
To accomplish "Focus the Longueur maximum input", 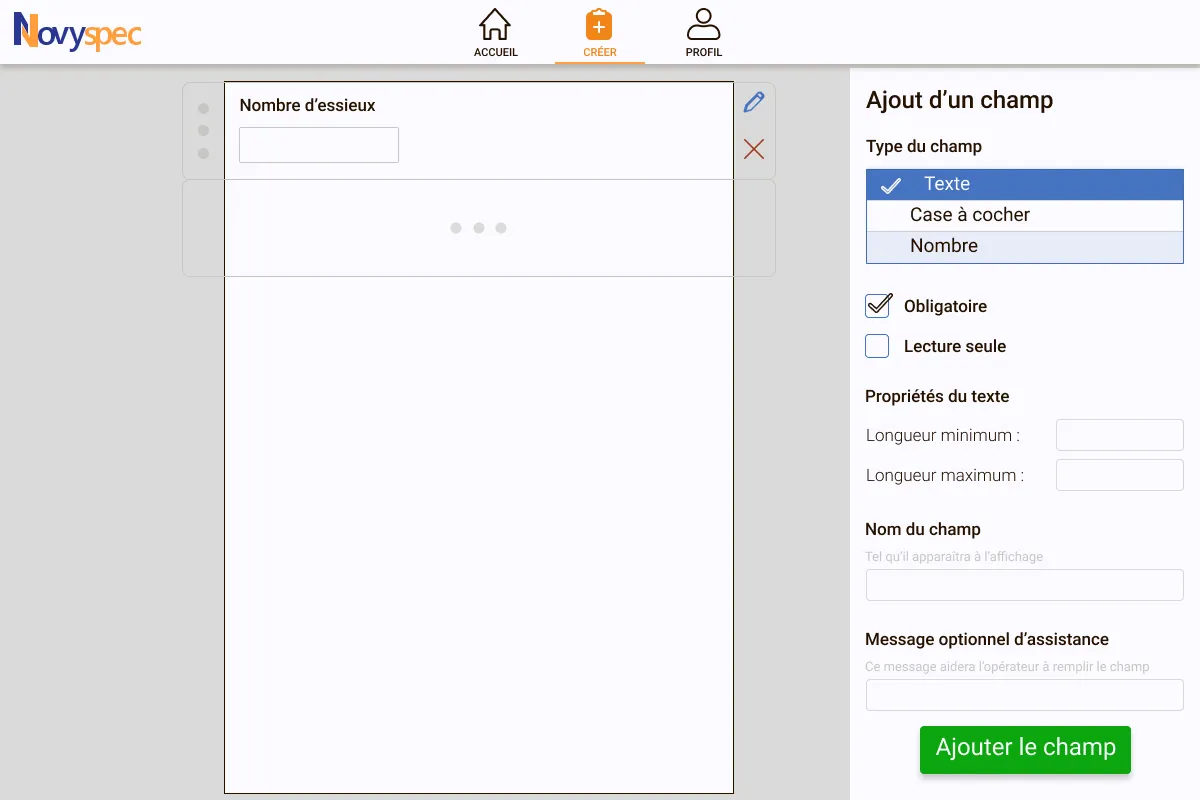I will point(1119,475).
